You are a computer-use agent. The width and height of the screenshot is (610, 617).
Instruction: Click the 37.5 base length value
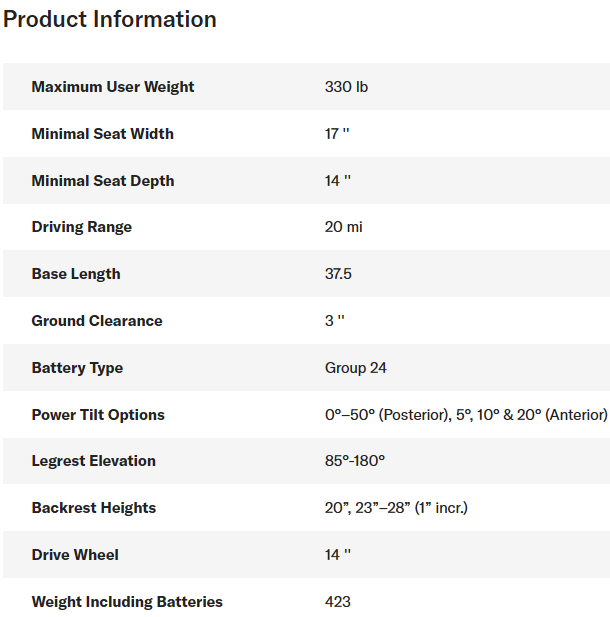(338, 274)
